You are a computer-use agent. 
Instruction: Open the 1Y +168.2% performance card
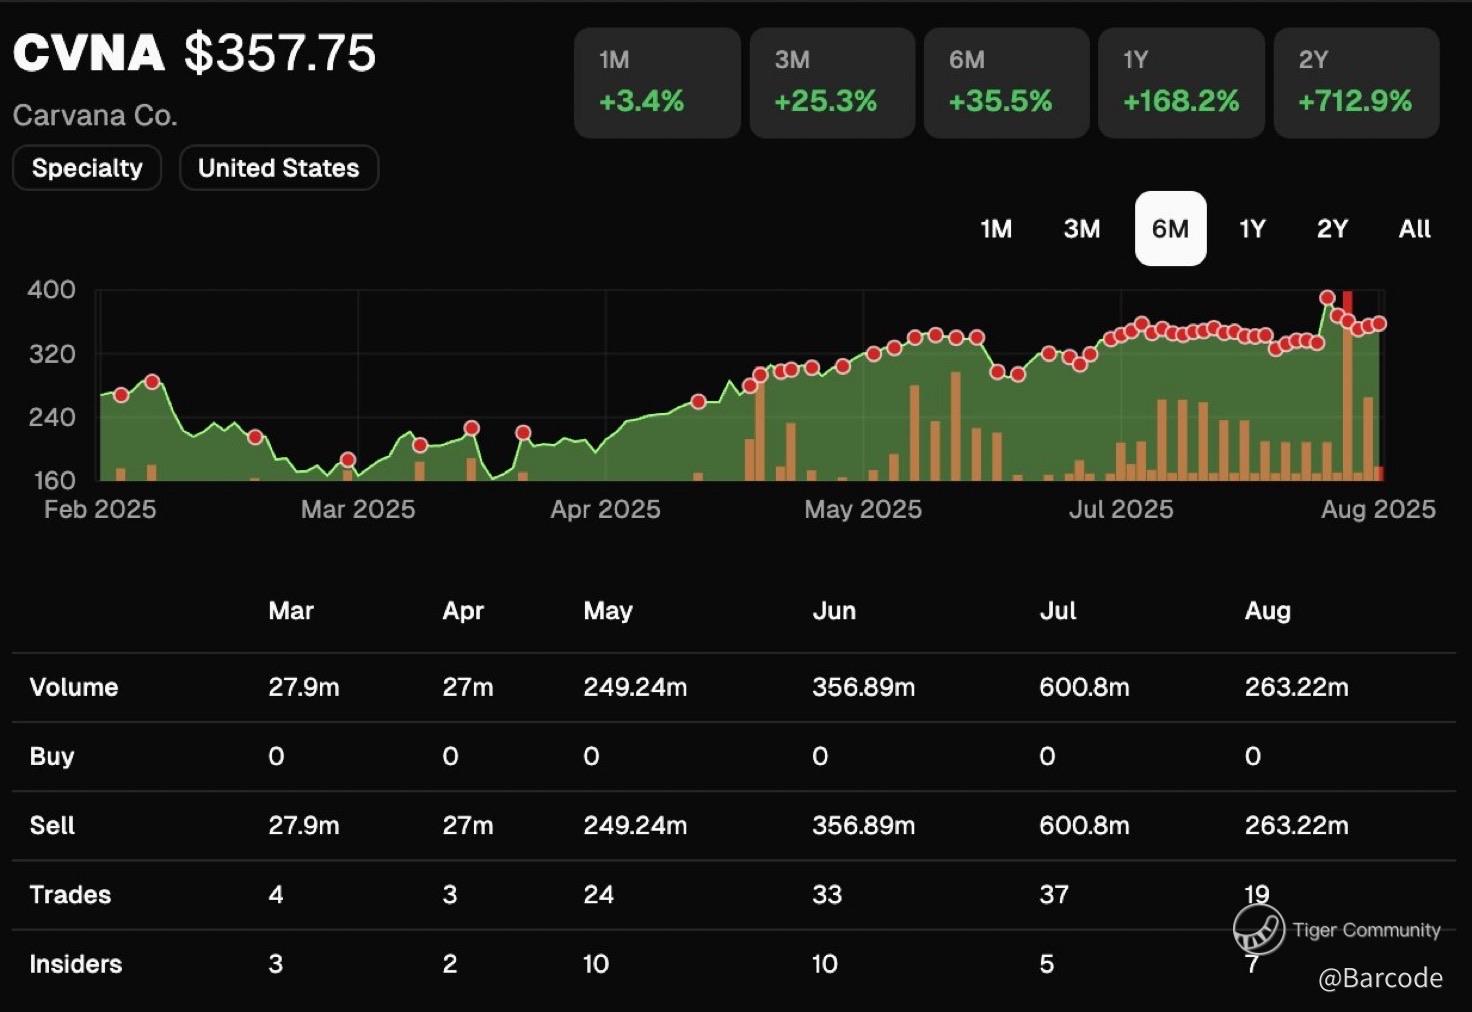click(x=1181, y=83)
